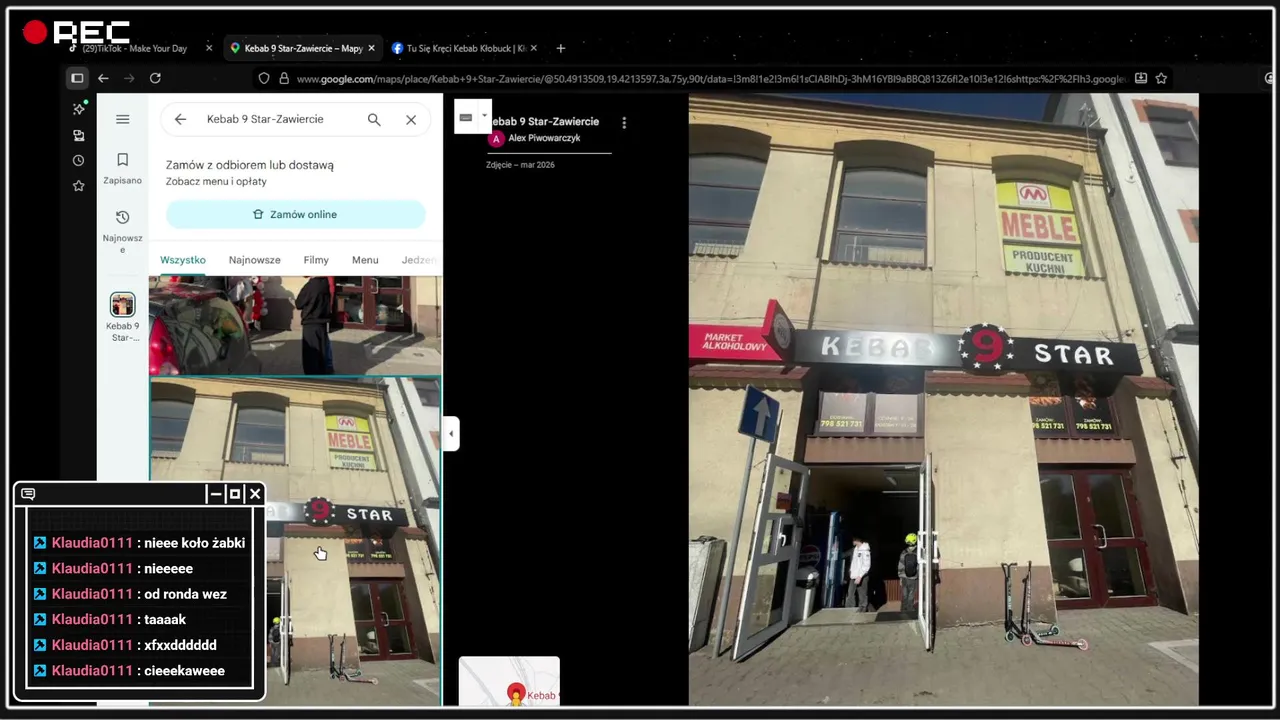
Task: Click chat message "xfxxdddddd"
Action: coord(180,645)
